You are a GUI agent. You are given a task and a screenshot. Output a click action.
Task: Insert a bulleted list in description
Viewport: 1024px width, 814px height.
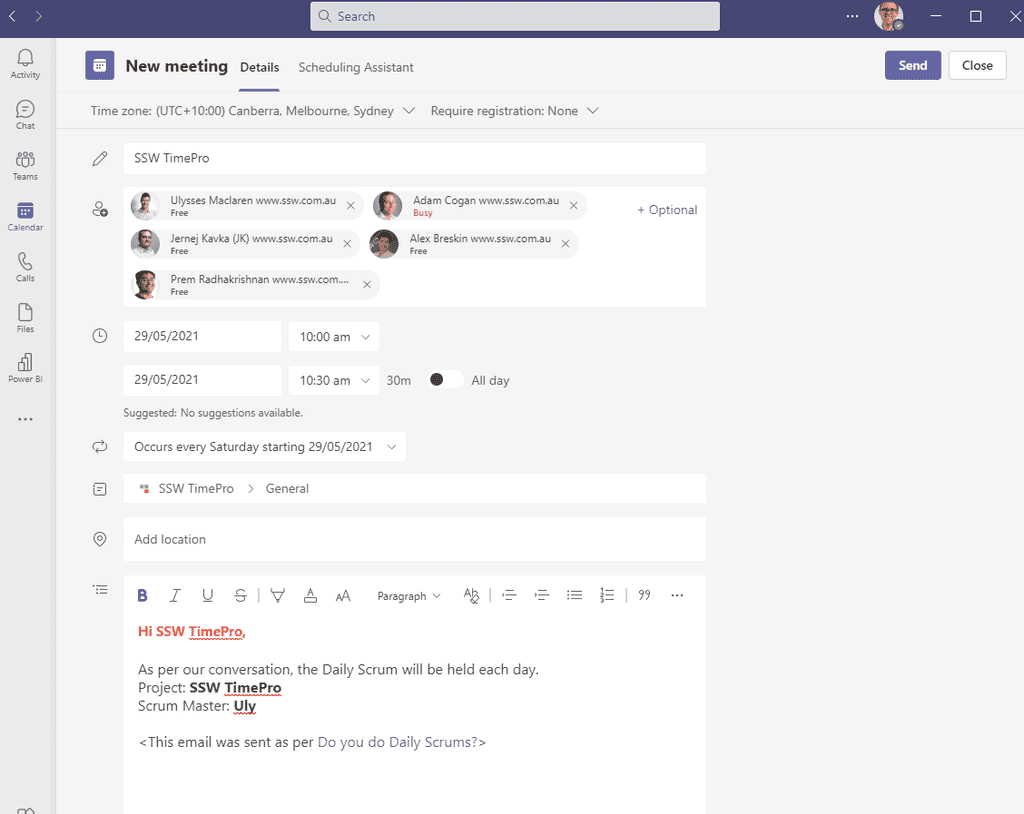coord(574,595)
